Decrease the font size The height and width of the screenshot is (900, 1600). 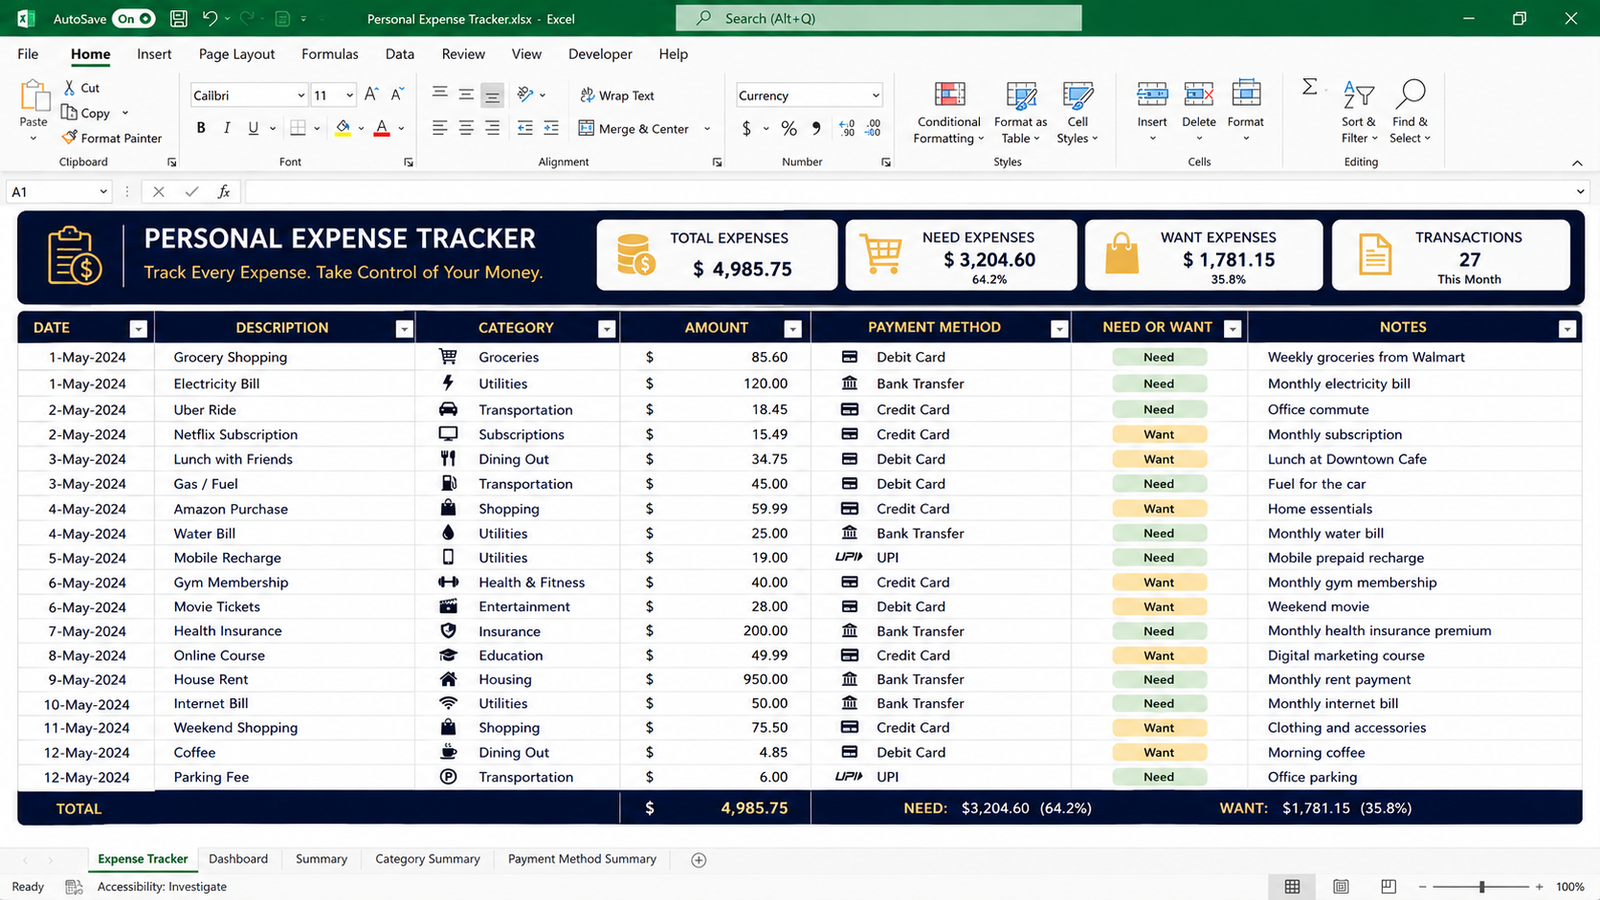397,95
